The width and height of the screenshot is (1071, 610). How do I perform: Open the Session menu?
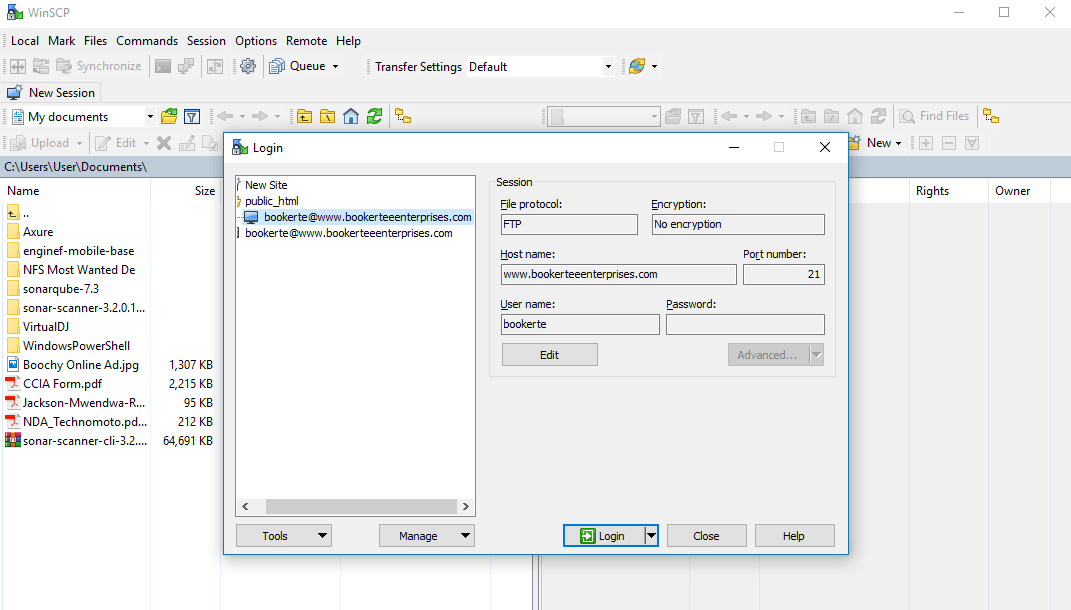coord(206,41)
